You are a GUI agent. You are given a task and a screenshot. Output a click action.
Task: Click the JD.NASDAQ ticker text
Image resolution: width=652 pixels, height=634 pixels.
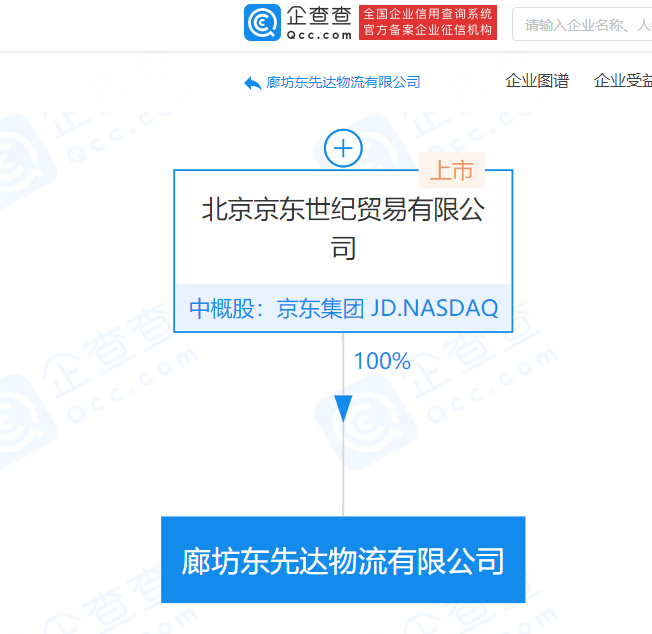point(434,308)
